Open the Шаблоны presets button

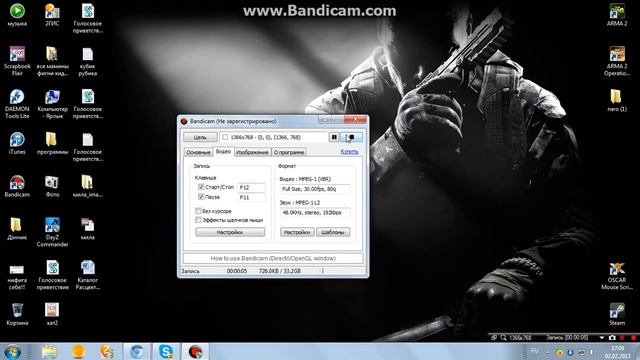coord(333,232)
